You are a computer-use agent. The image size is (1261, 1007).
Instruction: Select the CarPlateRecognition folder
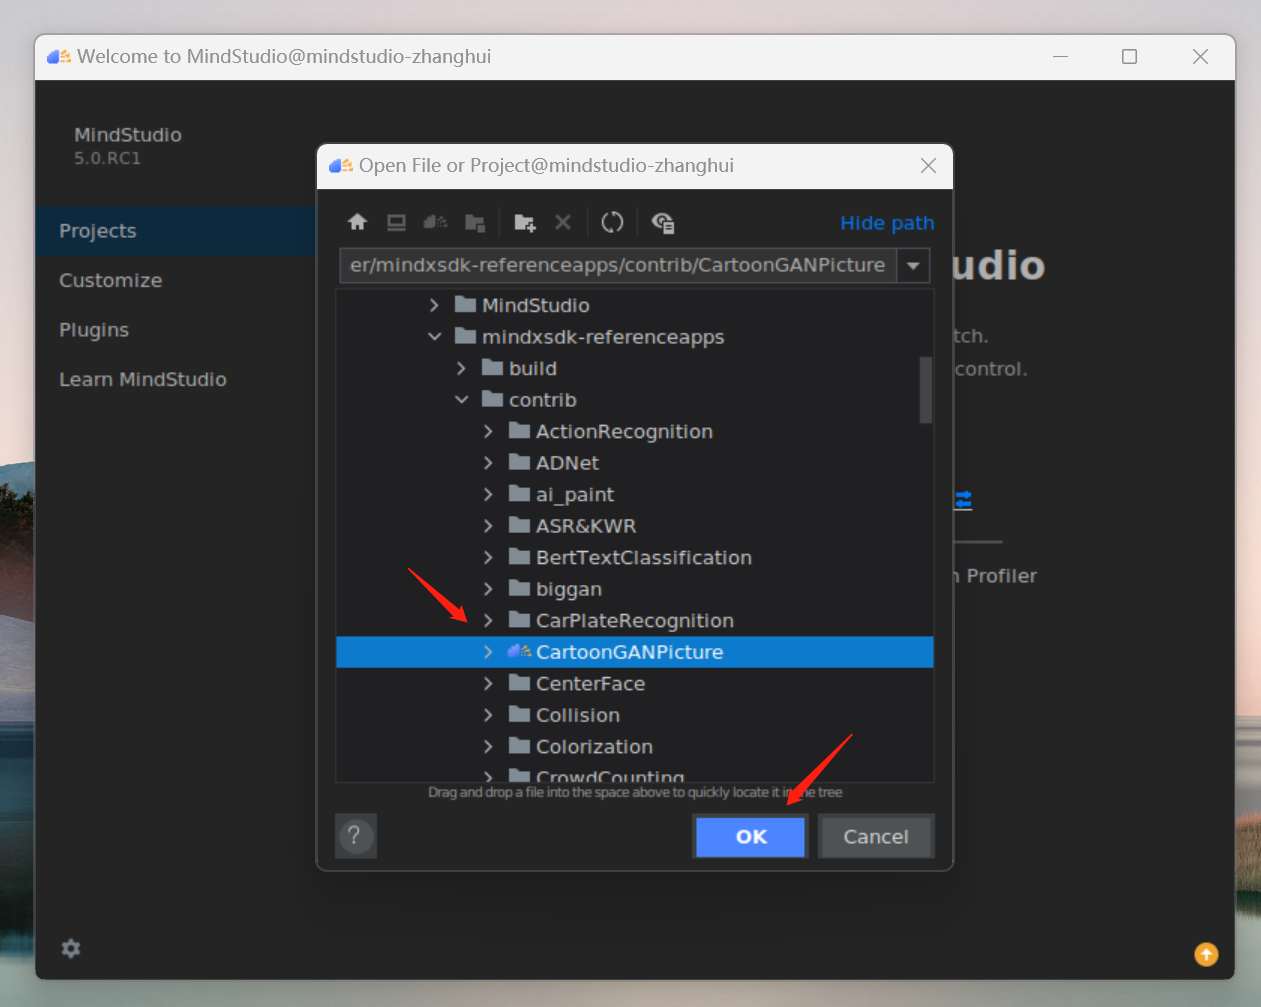pyautogui.click(x=635, y=620)
